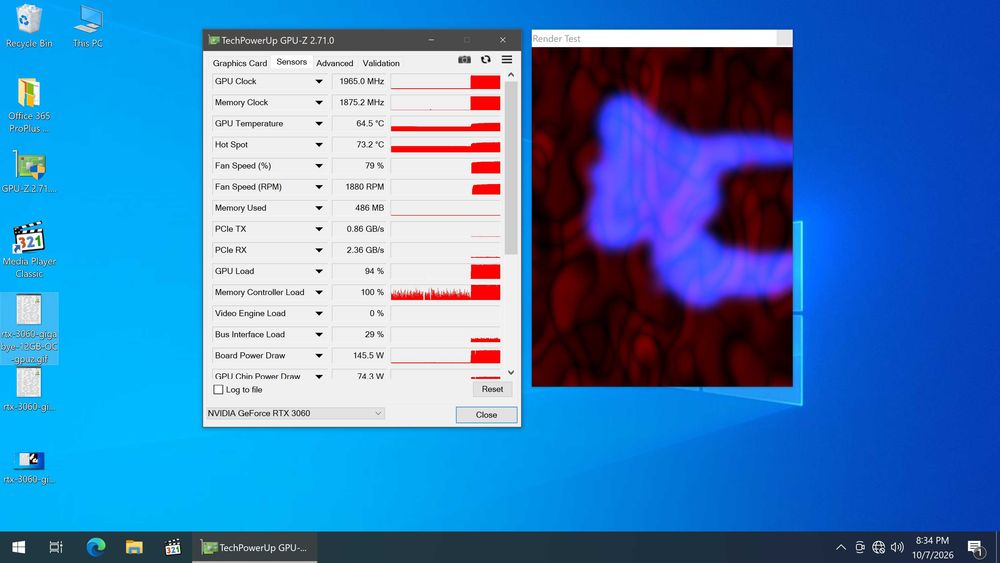Open the PCIe TX sensor dropdown
This screenshot has height=563, width=1000.
(319, 229)
